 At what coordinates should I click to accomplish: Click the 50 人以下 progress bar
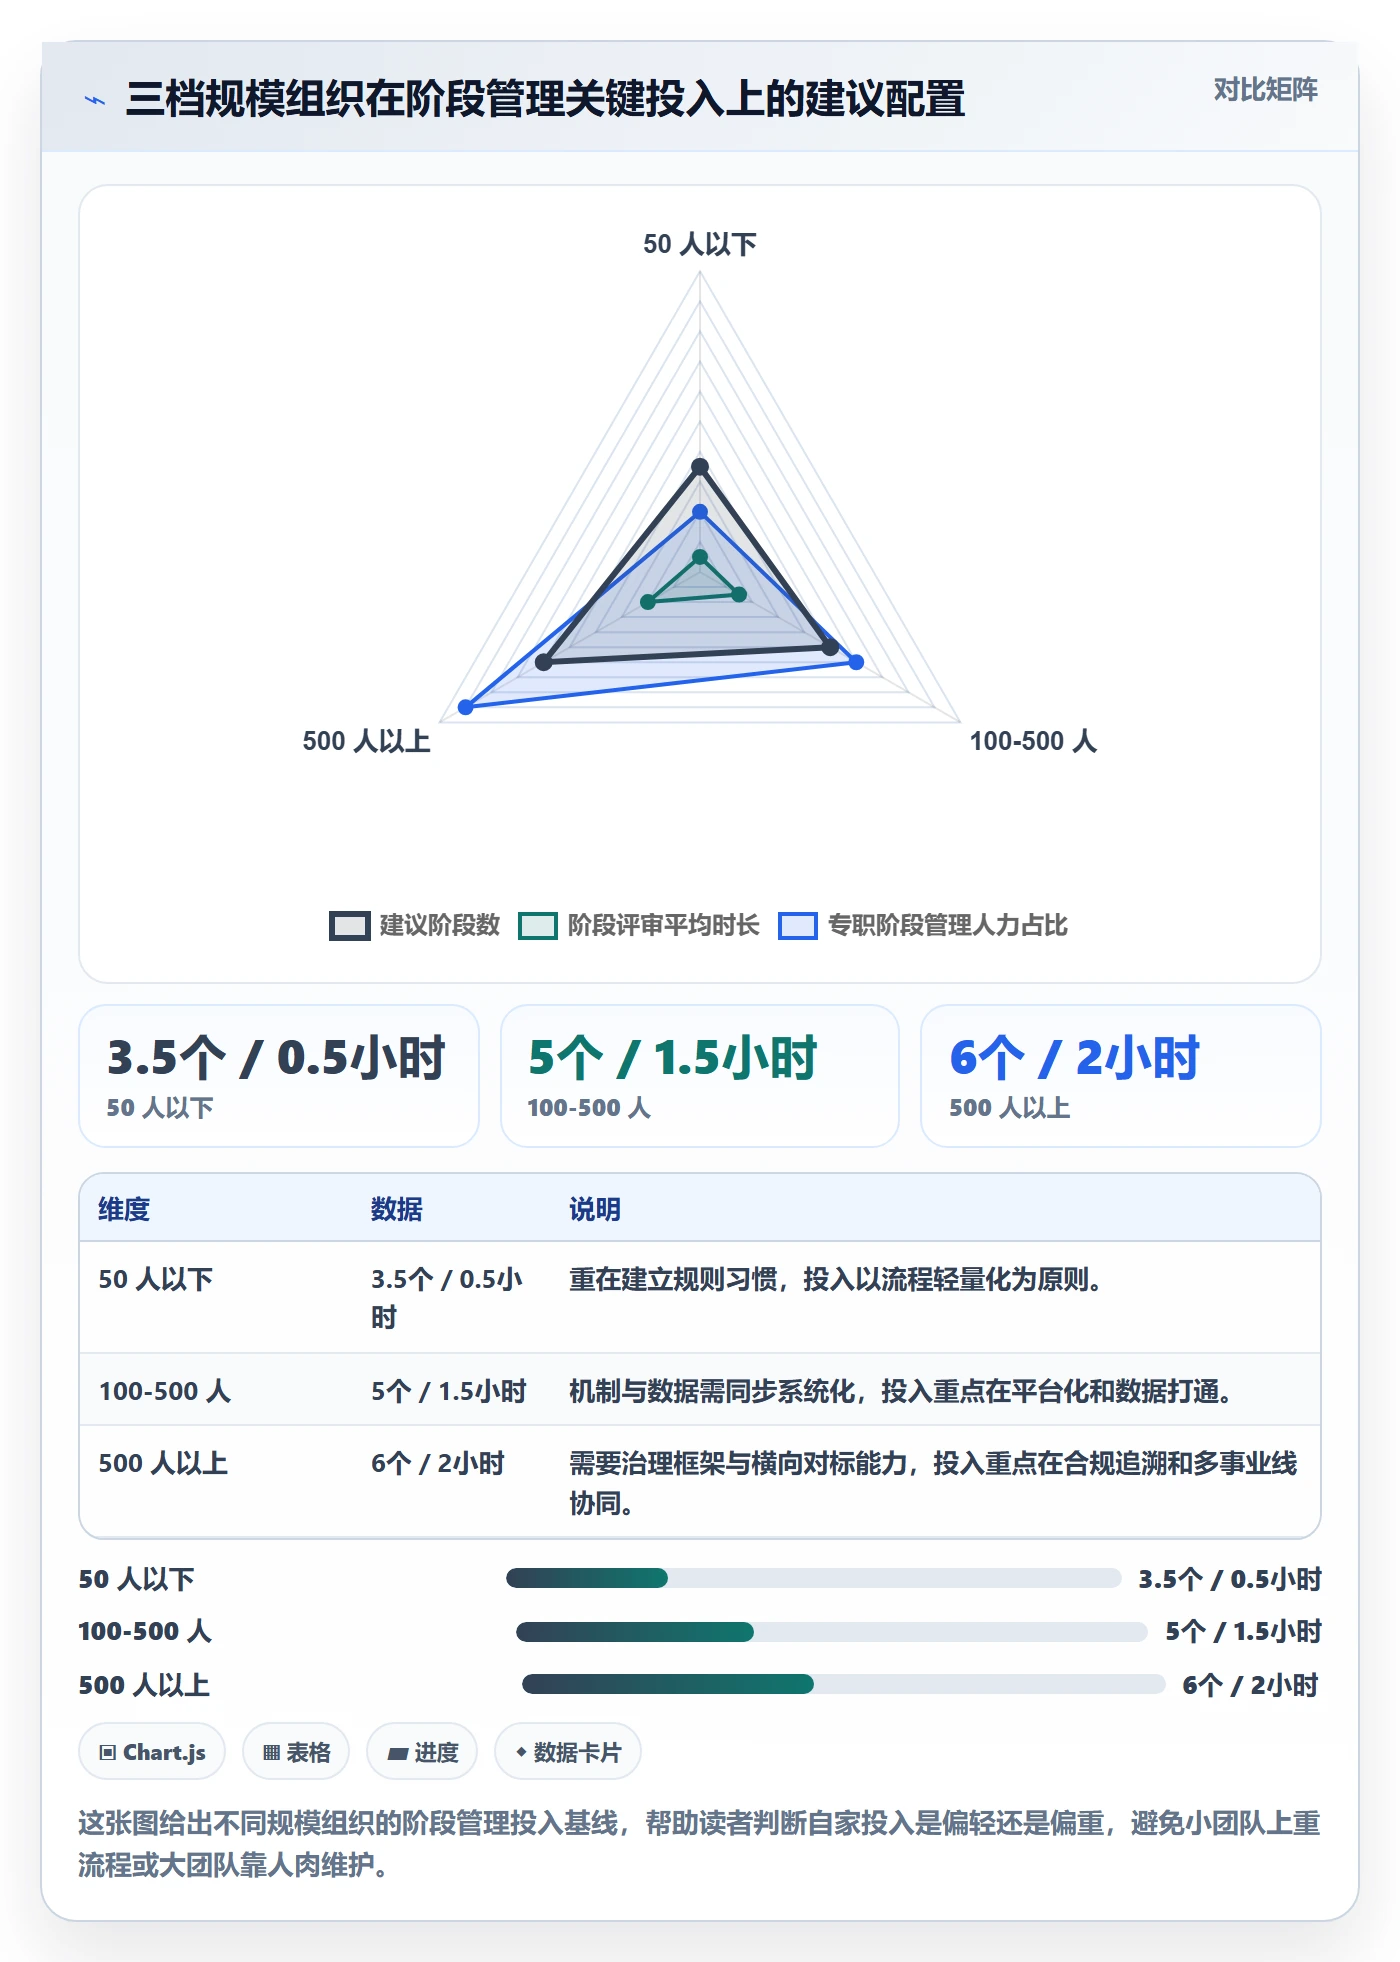[814, 1578]
